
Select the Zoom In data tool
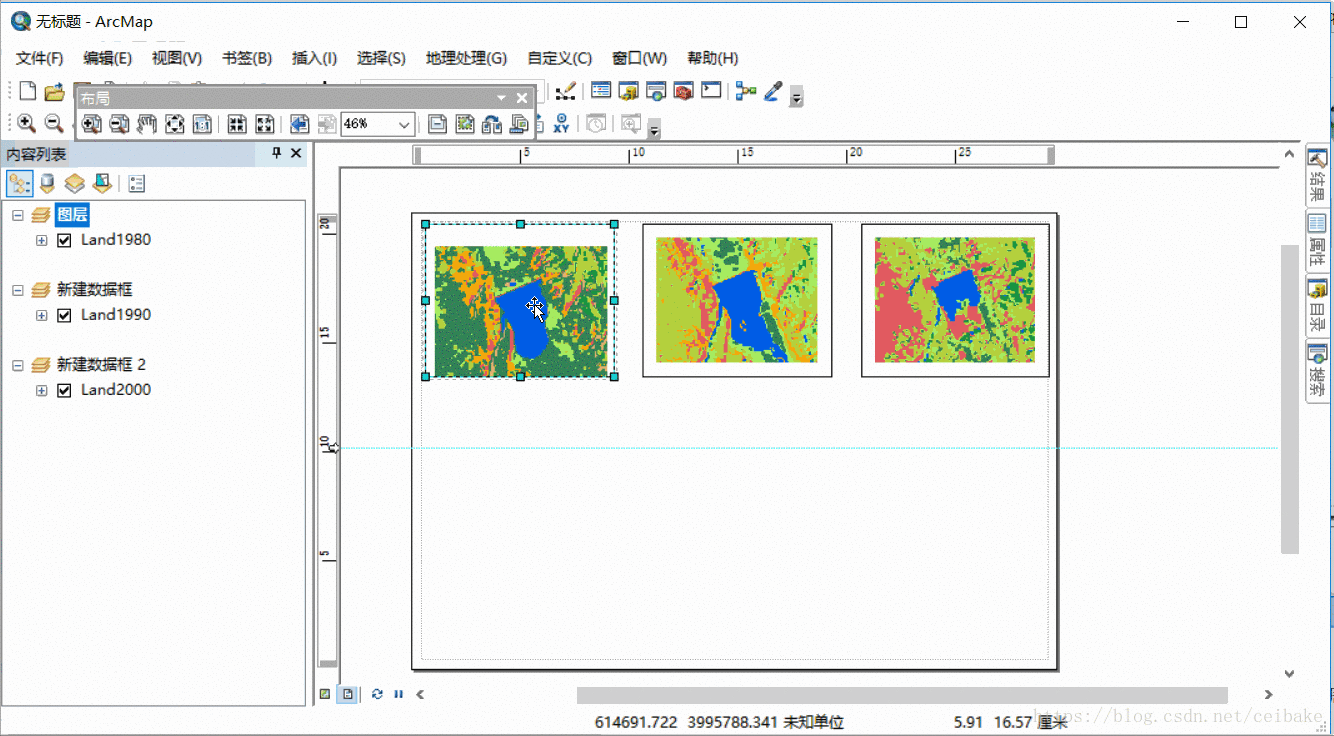(x=26, y=123)
